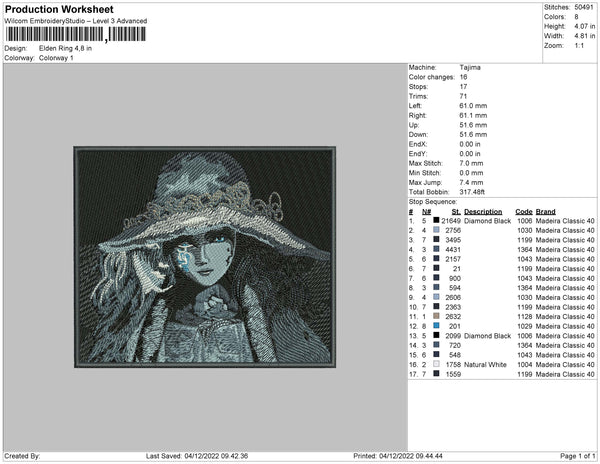Viewport: 600px width, 464px height.
Task: Click the 'Natural White' description in row 16
Action: click(x=485, y=365)
